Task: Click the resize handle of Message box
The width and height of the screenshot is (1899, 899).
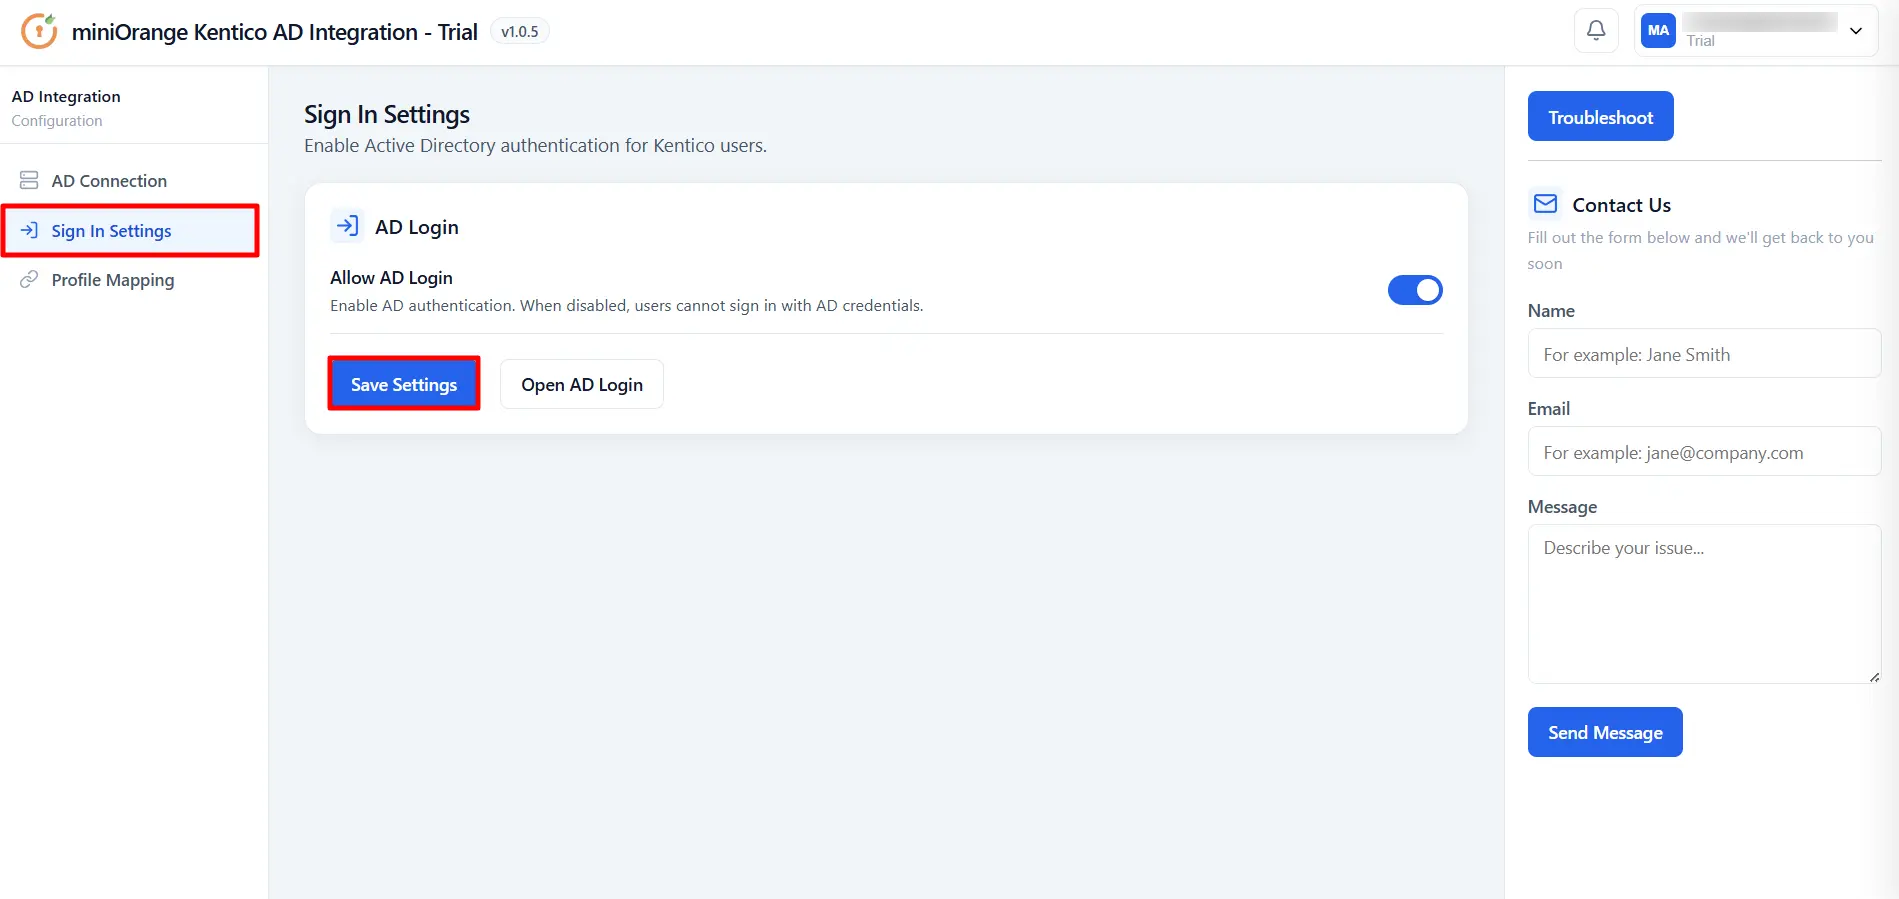Action: 1874,677
